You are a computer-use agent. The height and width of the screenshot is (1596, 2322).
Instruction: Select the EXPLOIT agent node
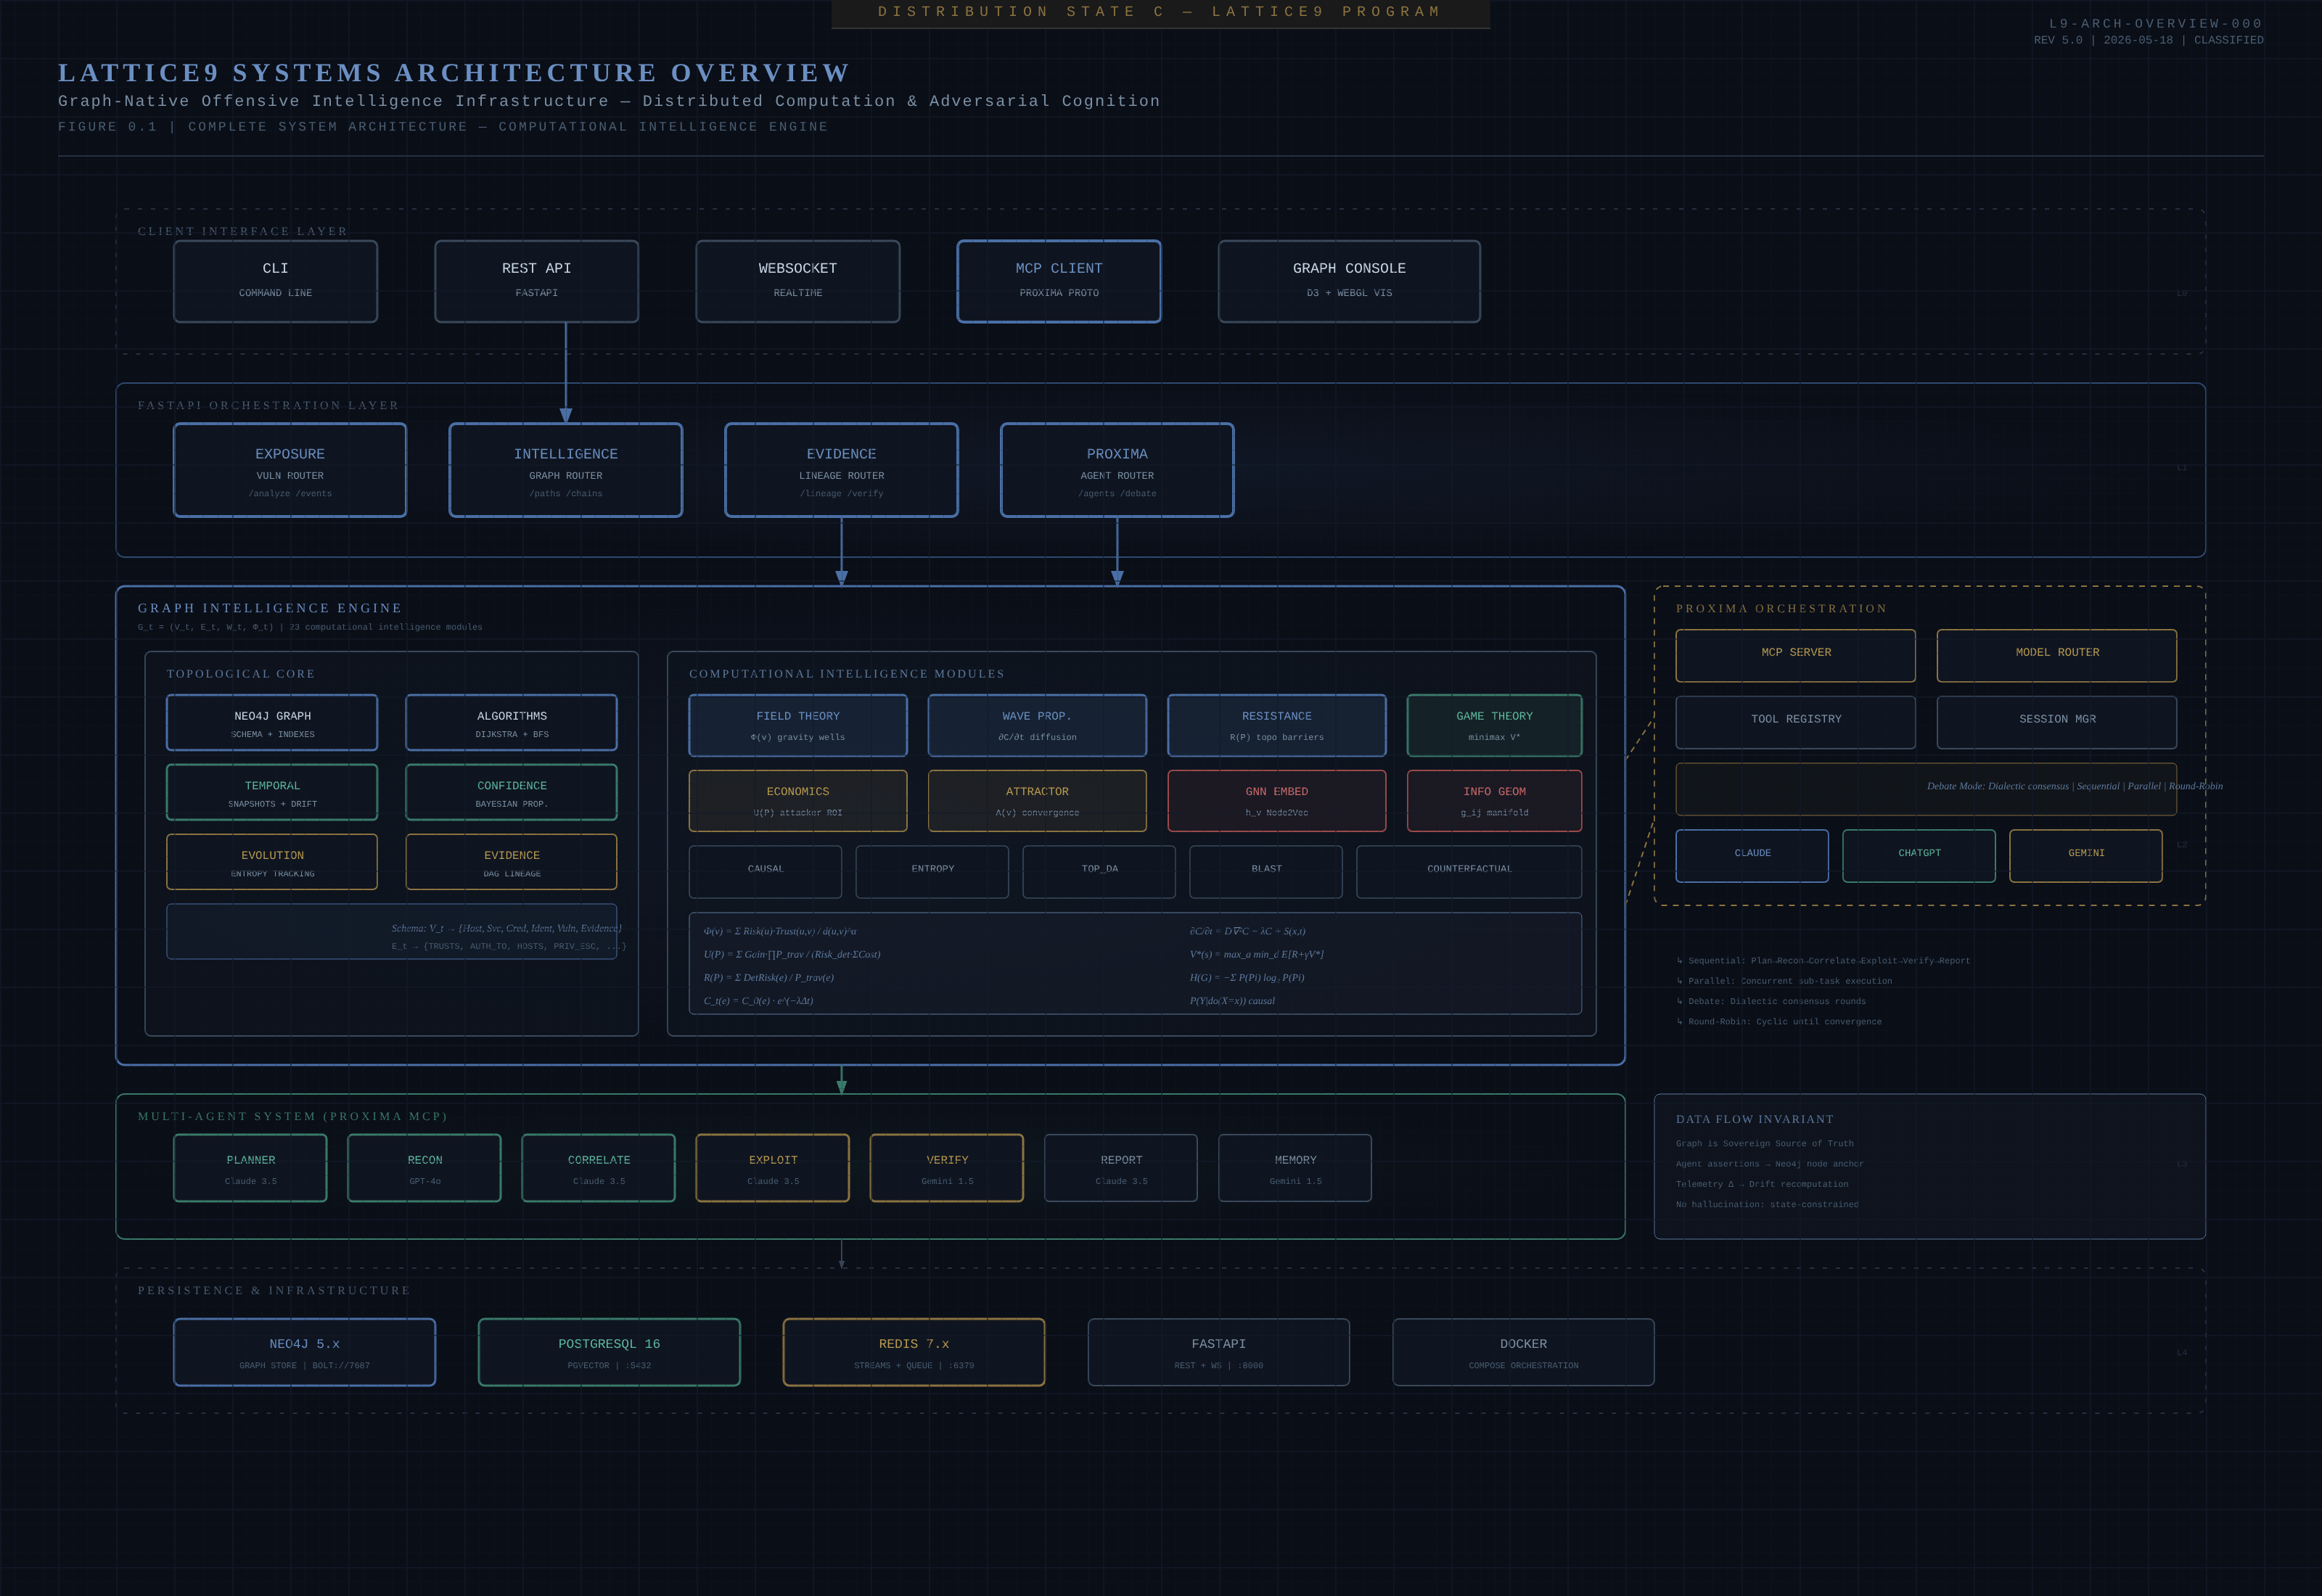pos(773,1168)
